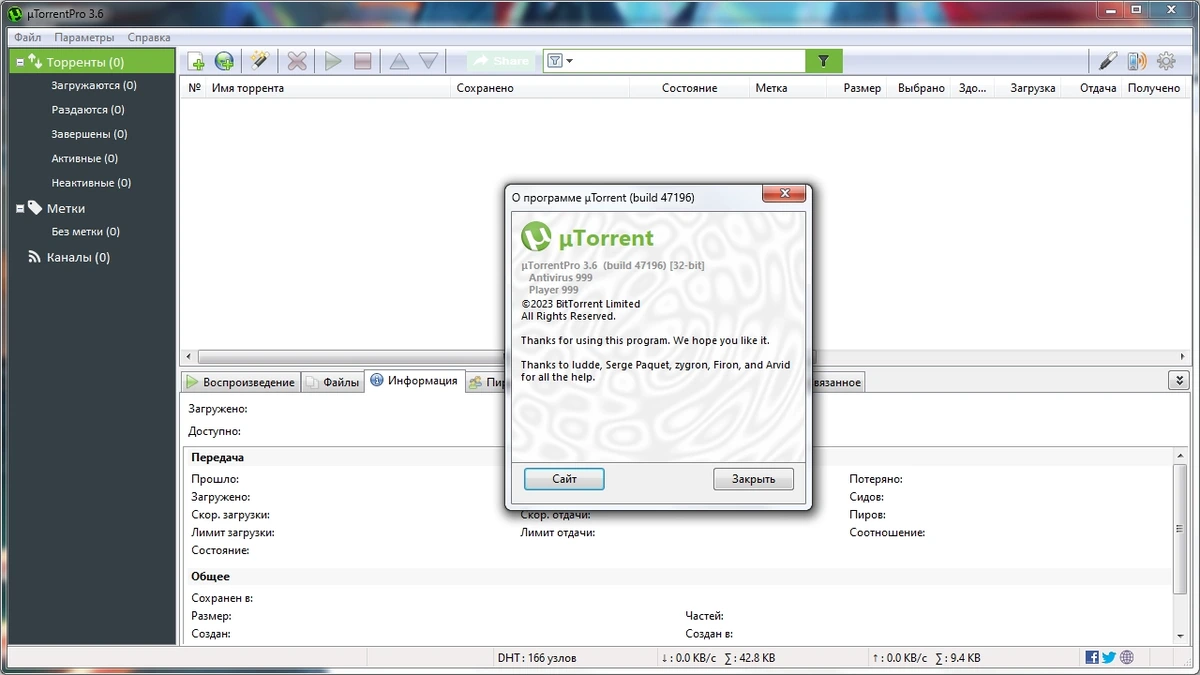Viewport: 1200px width, 675px height.
Task: Sort by № column header
Action: [x=194, y=88]
